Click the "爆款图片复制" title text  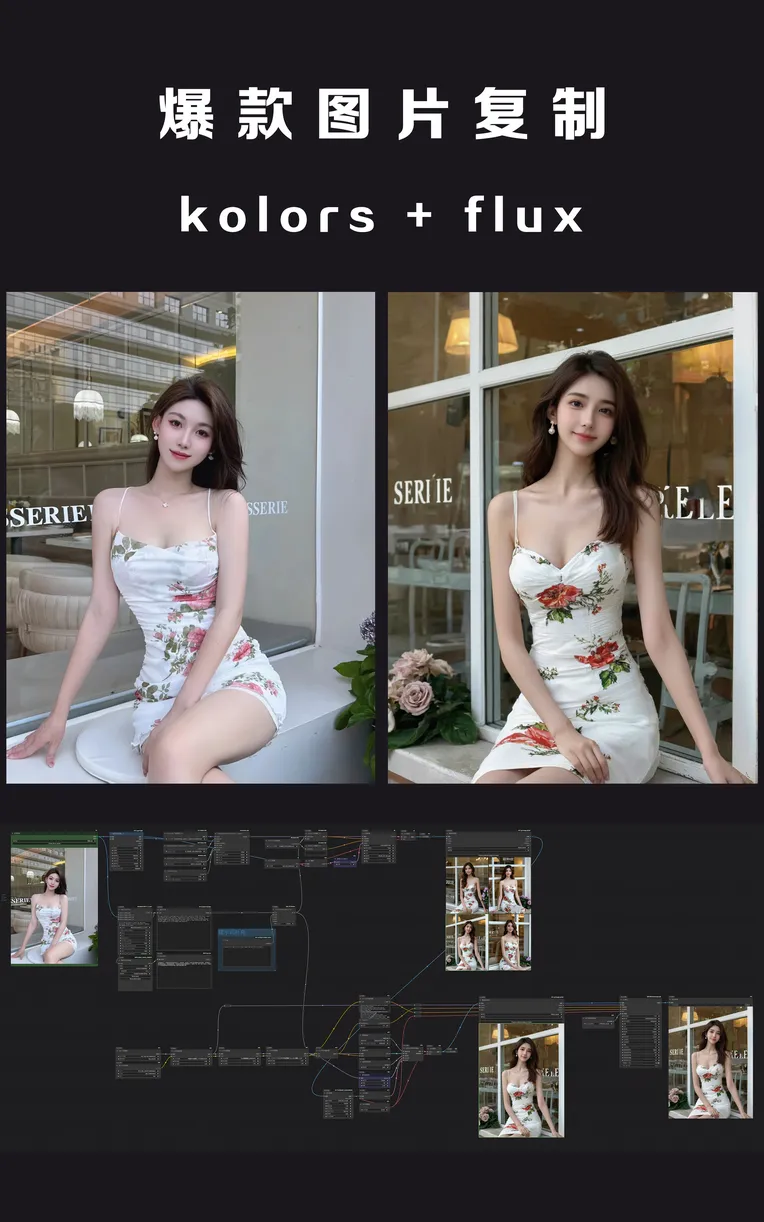click(x=381, y=116)
